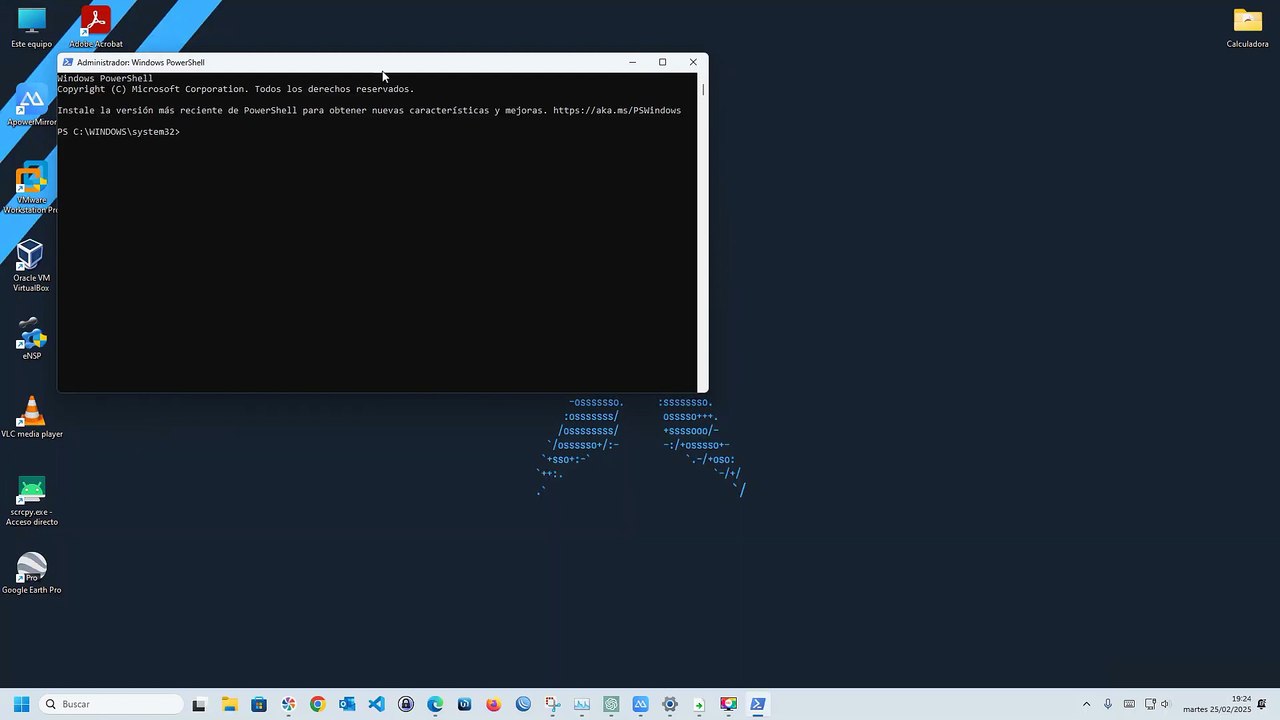Open Windows Settings from the taskbar
This screenshot has height=720, width=1280.
coord(669,704)
